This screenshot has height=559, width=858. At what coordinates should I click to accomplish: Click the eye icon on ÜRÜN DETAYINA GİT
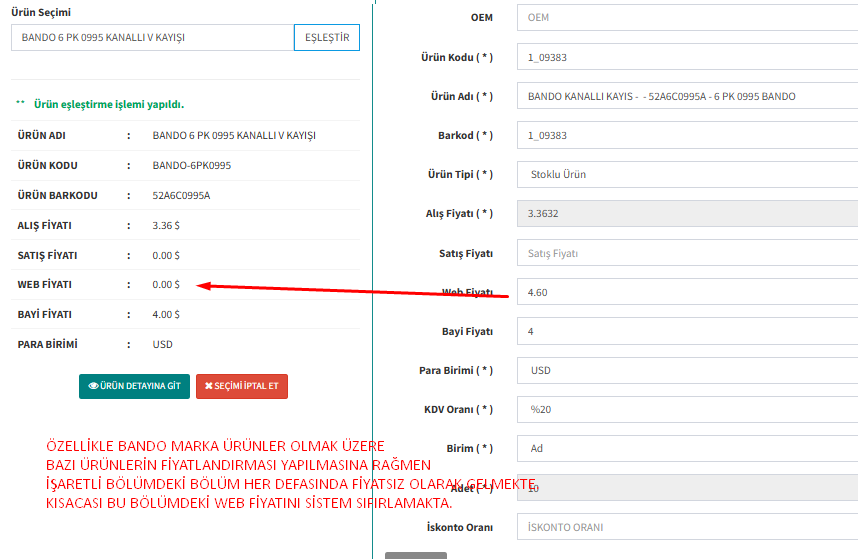pyautogui.click(x=93, y=386)
